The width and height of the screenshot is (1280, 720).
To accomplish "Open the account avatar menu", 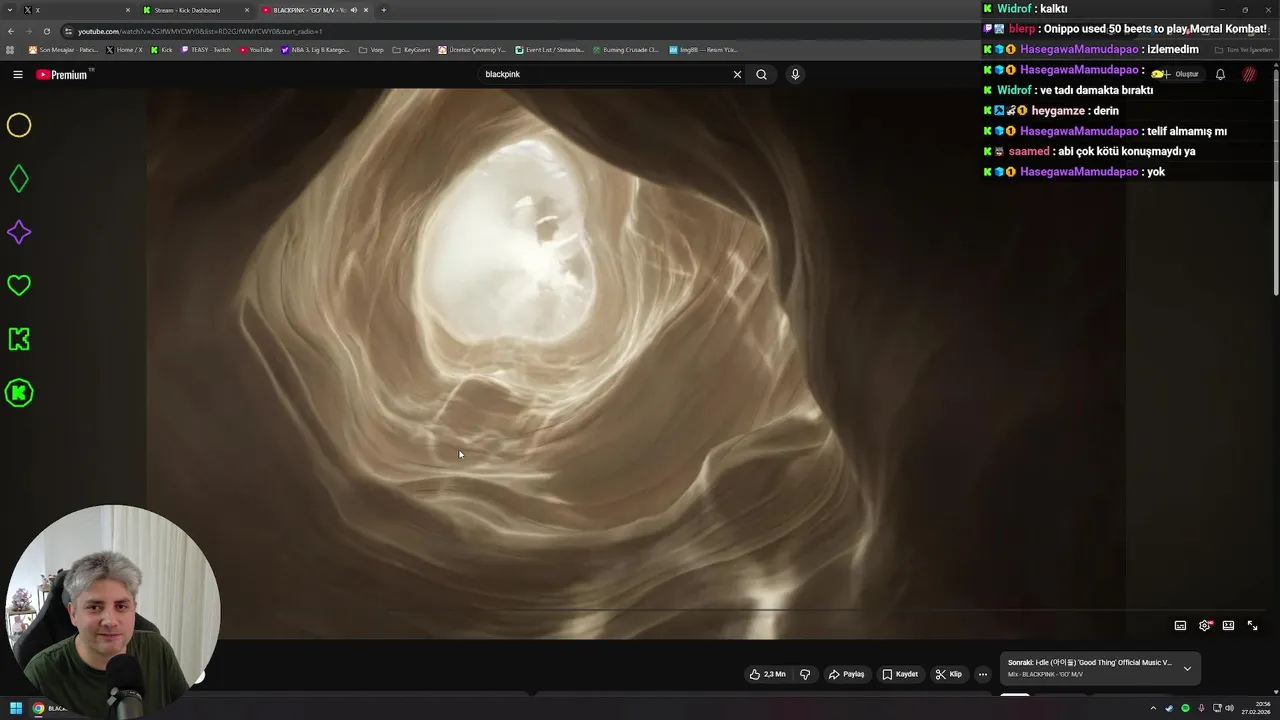I will [x=1249, y=74].
